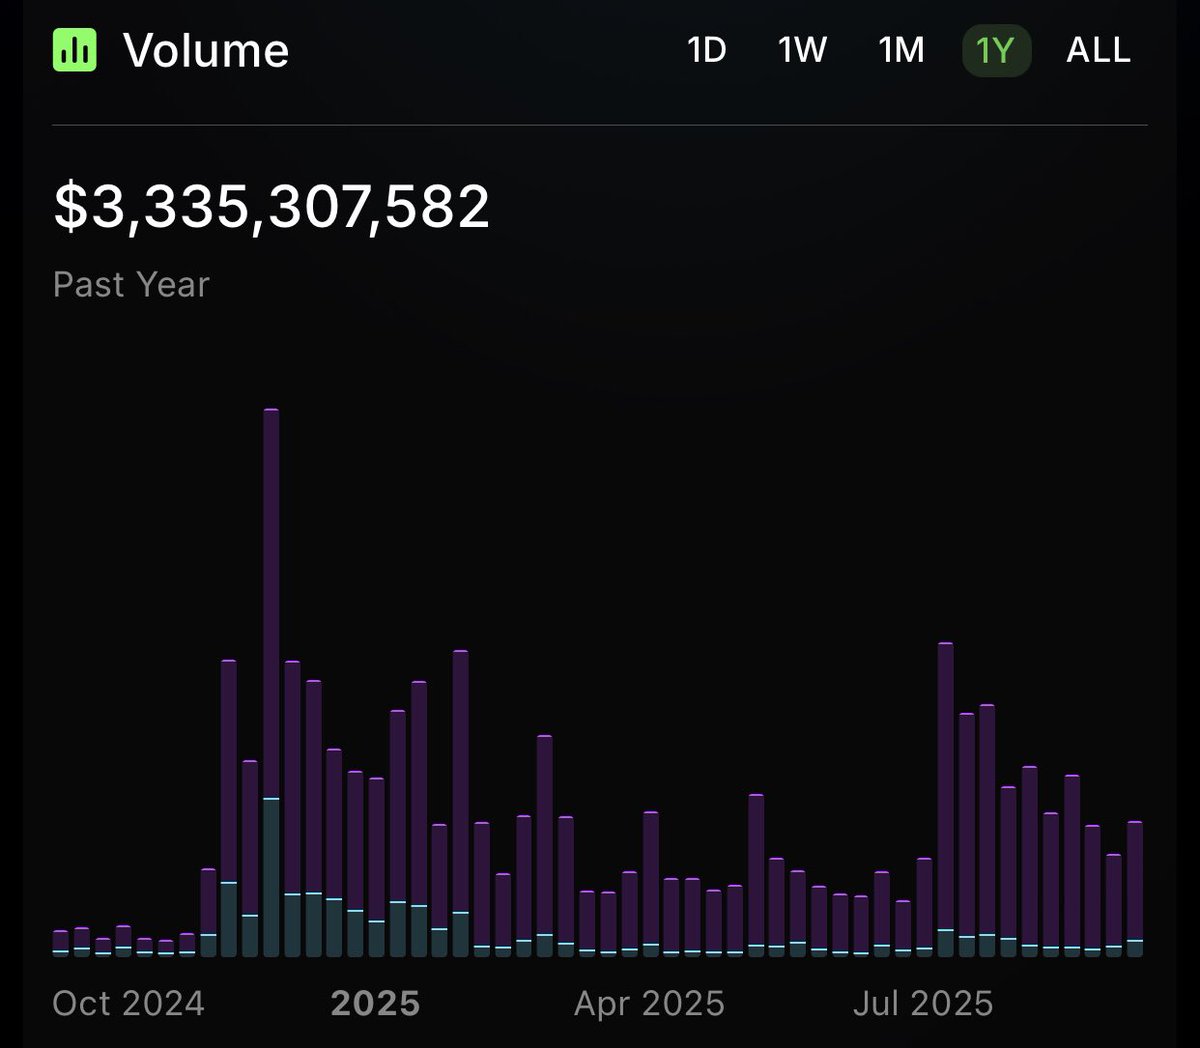Click the Volume title text
The width and height of the screenshot is (1200, 1048).
(x=207, y=50)
